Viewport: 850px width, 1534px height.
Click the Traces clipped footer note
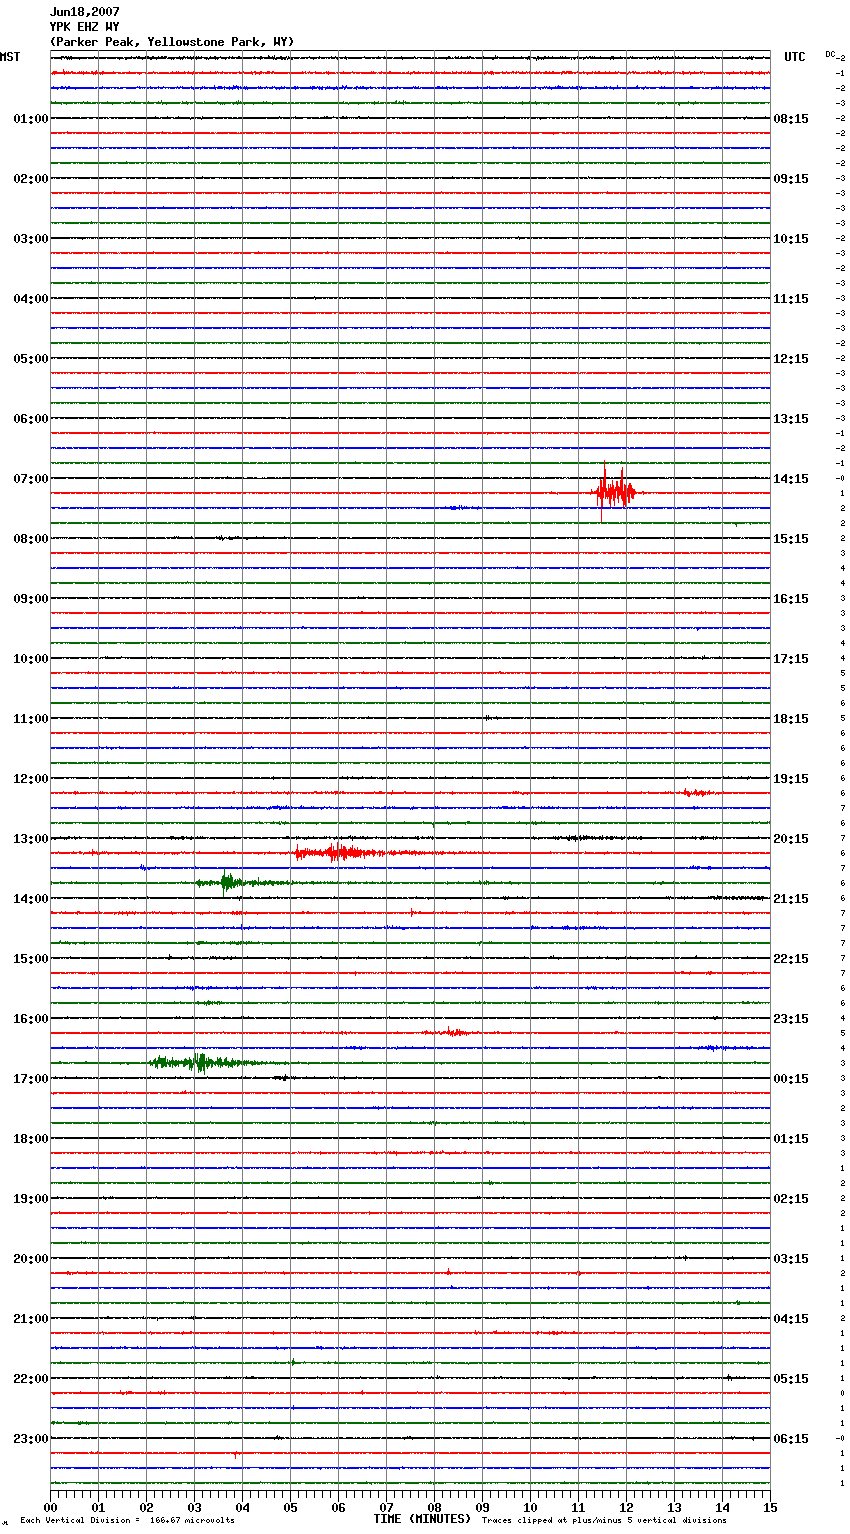click(x=604, y=1520)
